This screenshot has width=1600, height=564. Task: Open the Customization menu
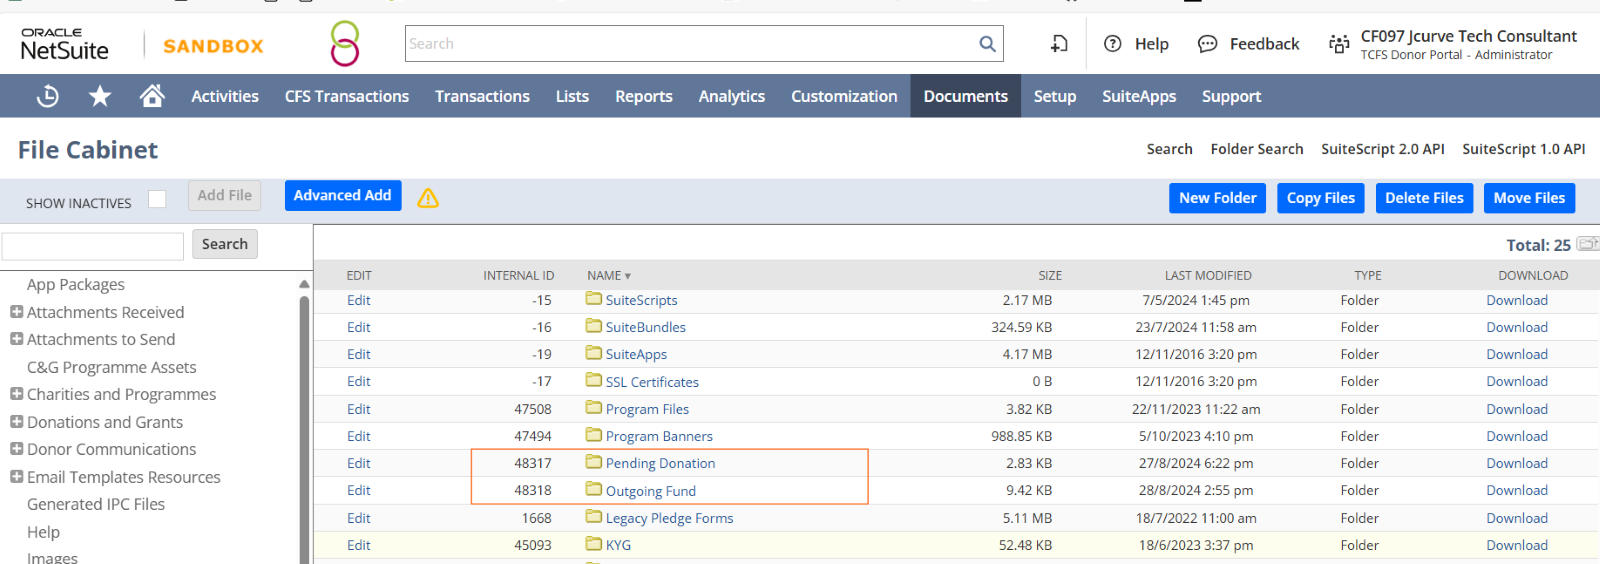844,96
